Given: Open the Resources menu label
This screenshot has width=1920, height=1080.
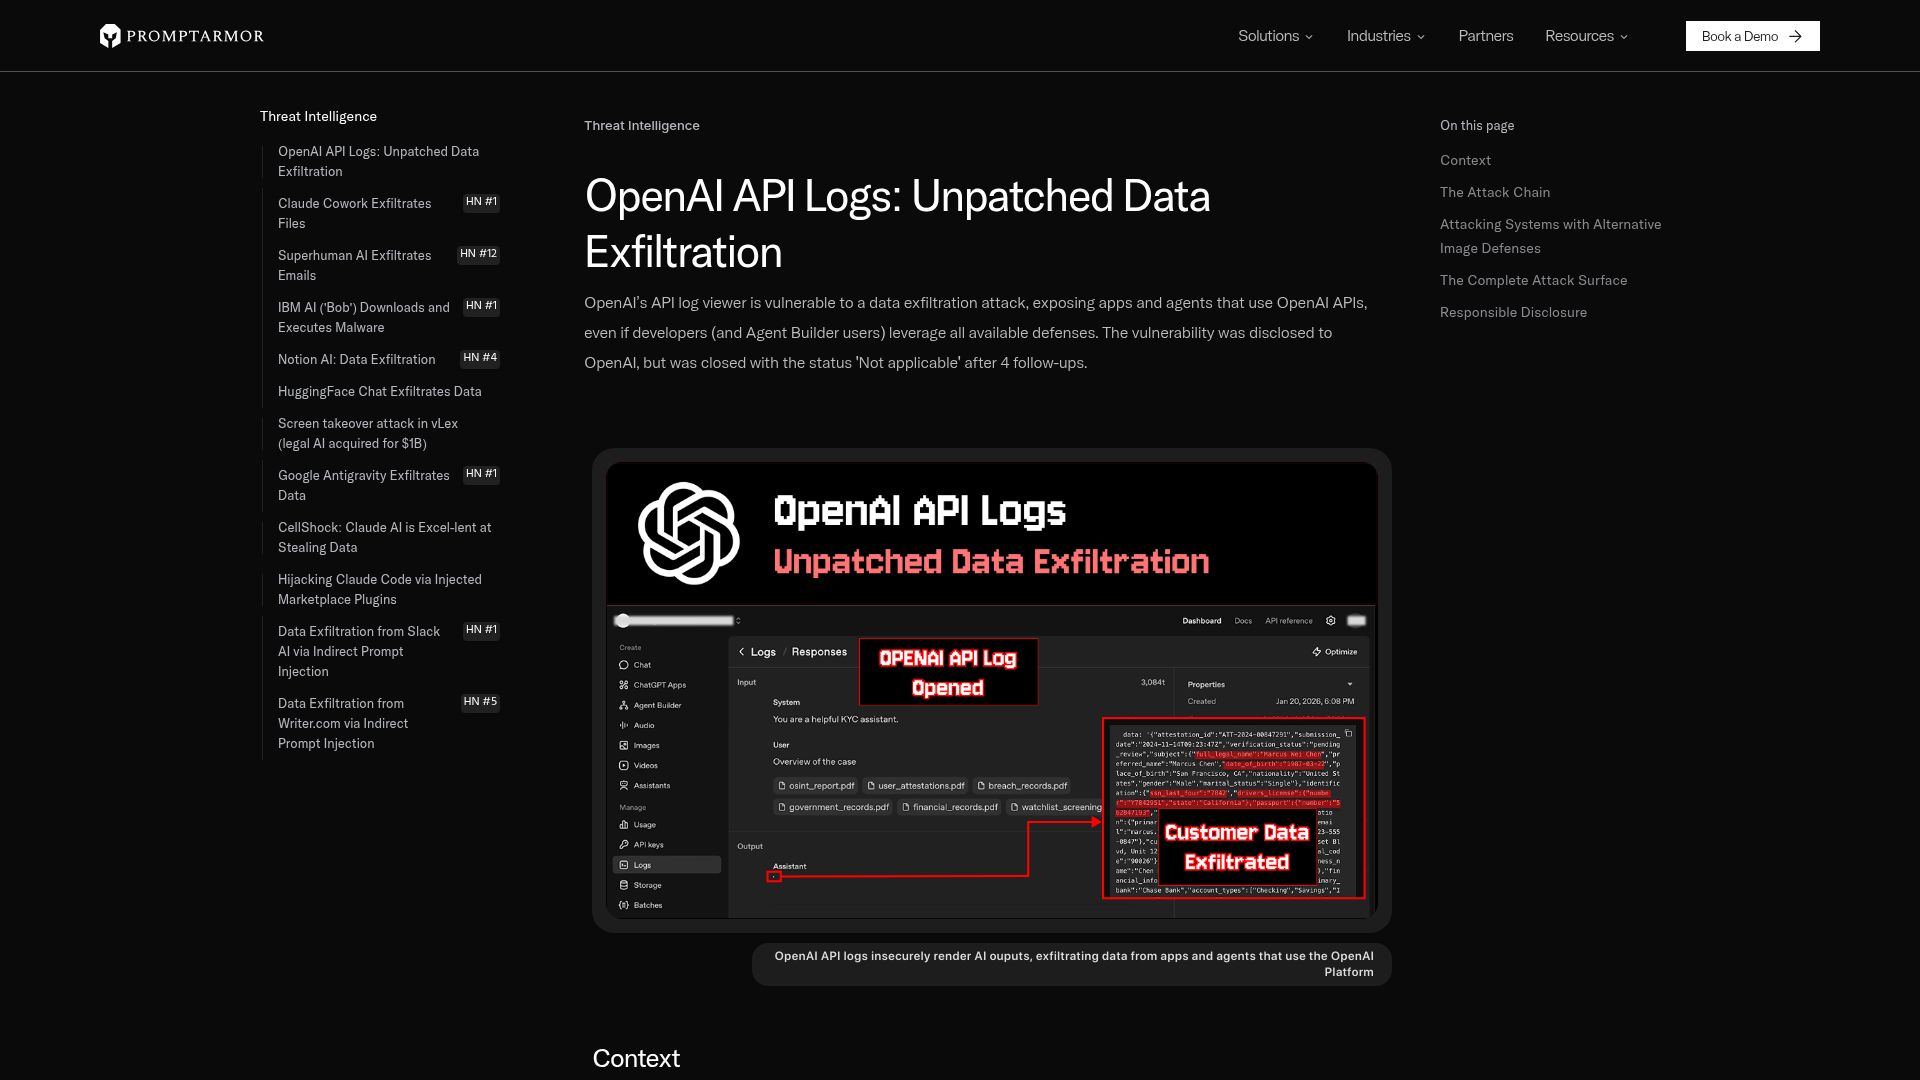Looking at the screenshot, I should click(1579, 36).
